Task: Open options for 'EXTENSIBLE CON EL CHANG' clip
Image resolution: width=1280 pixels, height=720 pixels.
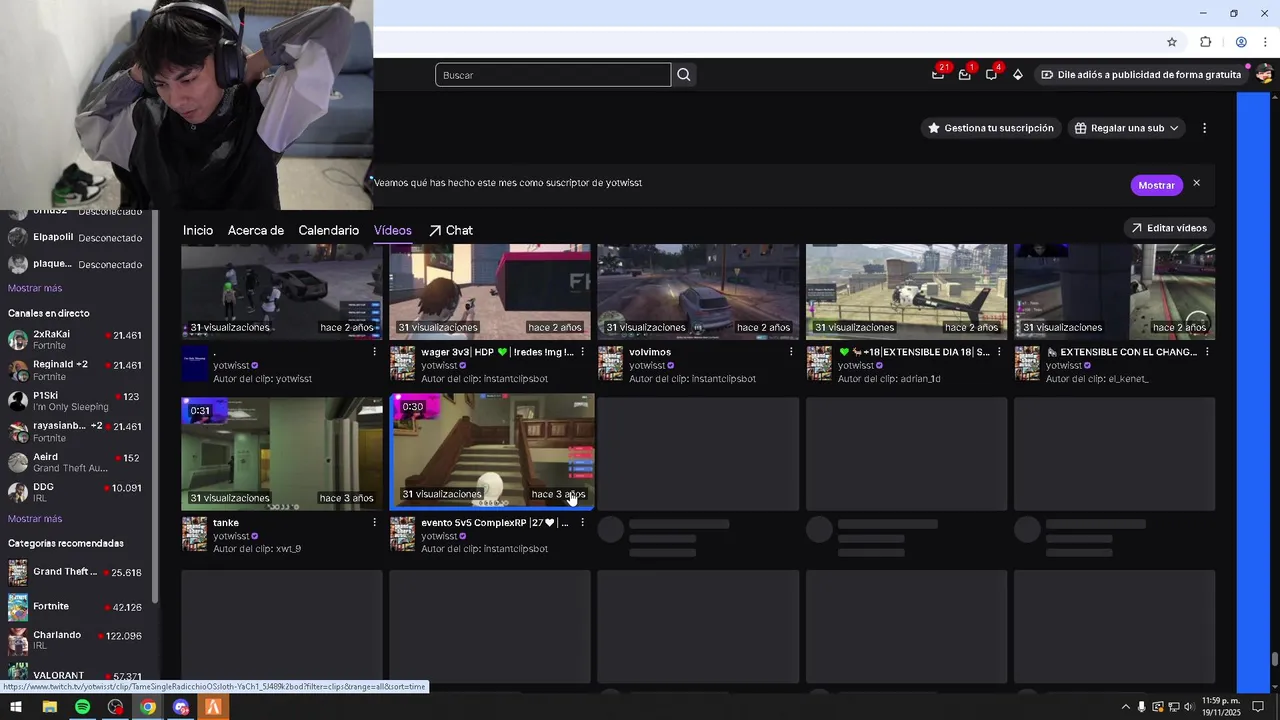Action: coord(1207,352)
